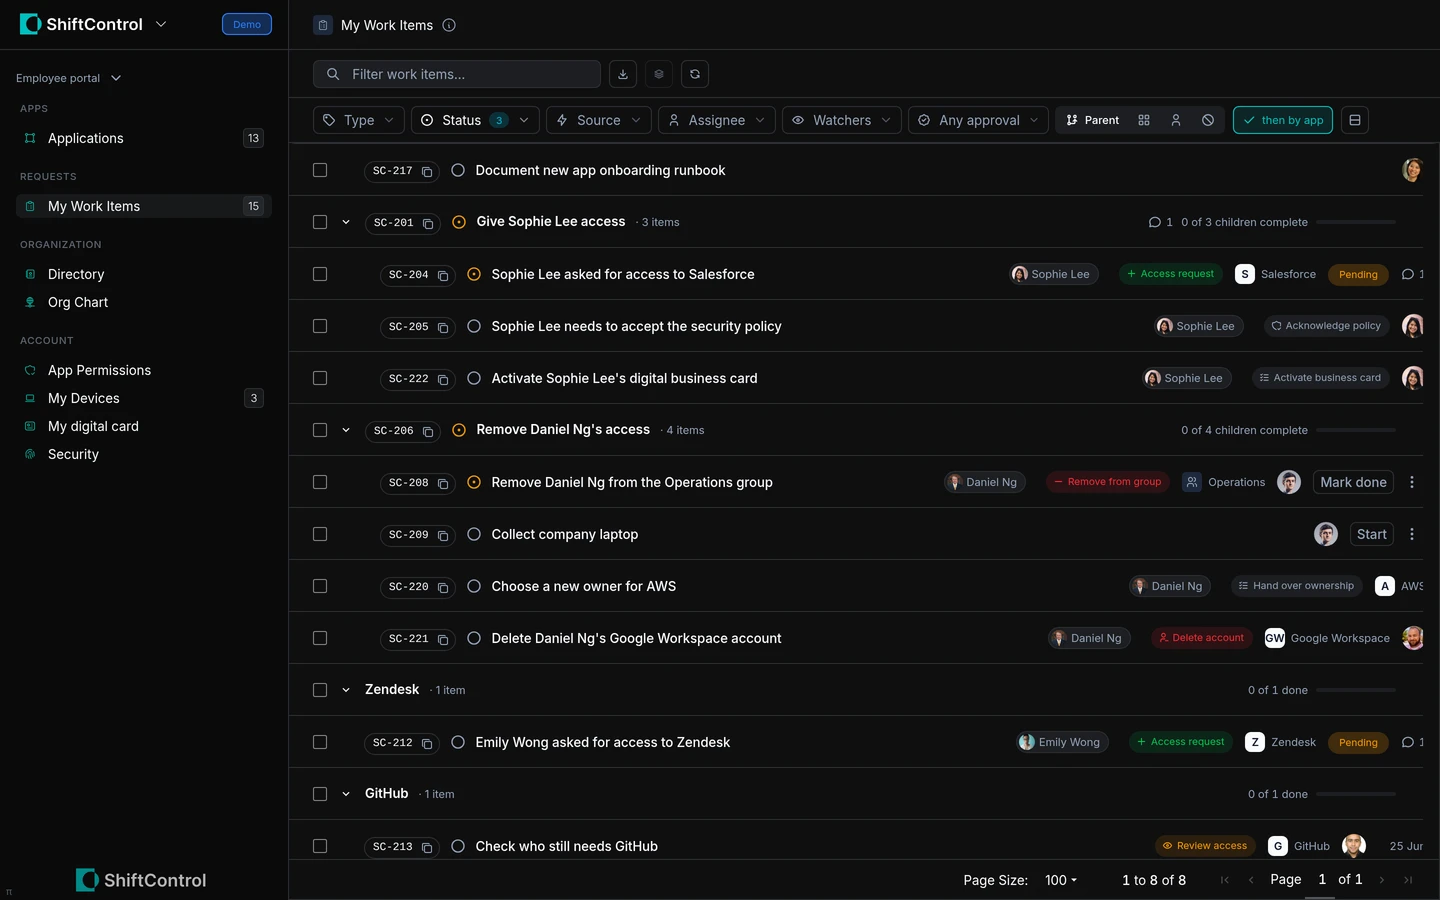Copy the SC-204 item ID
Image resolution: width=1440 pixels, height=900 pixels.
(x=443, y=275)
